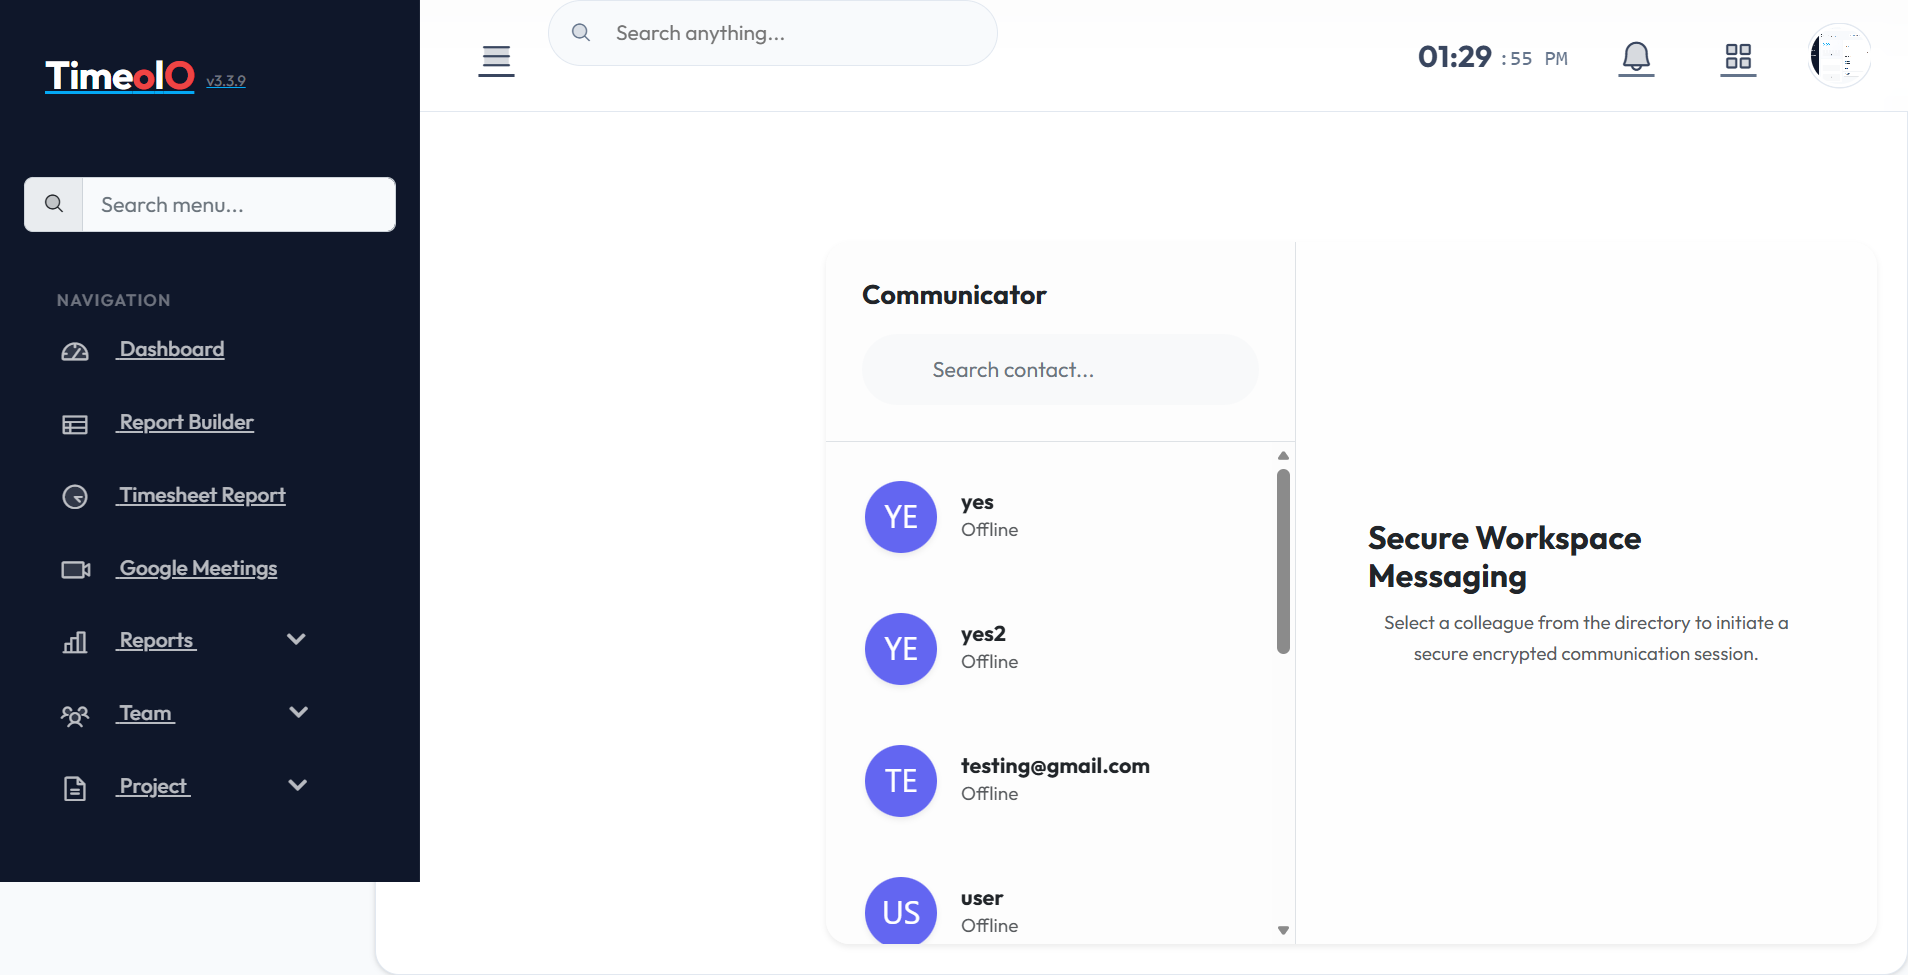Focus the Search contact field

pos(1060,370)
